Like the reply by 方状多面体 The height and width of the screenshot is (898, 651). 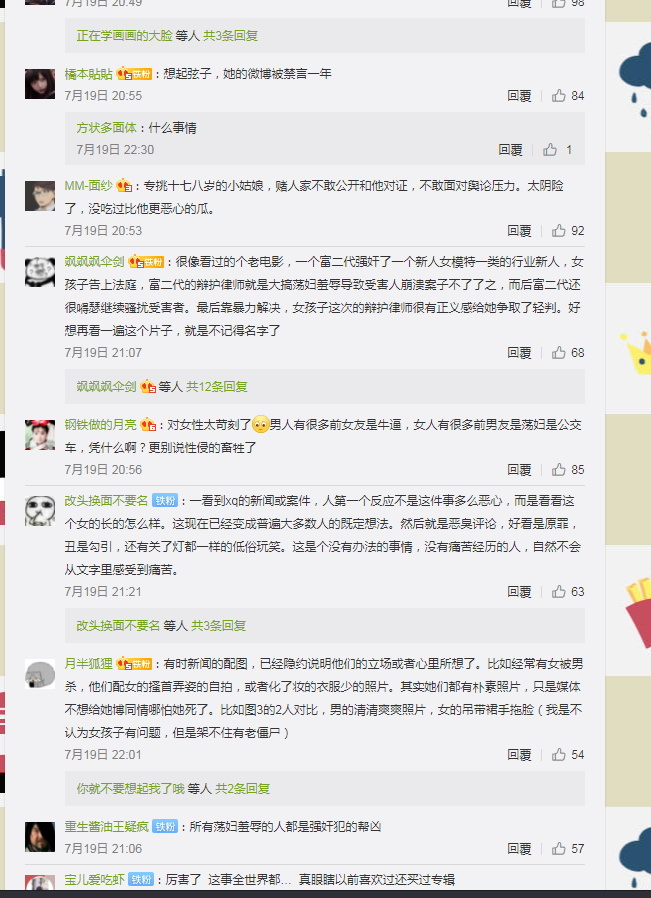click(550, 150)
